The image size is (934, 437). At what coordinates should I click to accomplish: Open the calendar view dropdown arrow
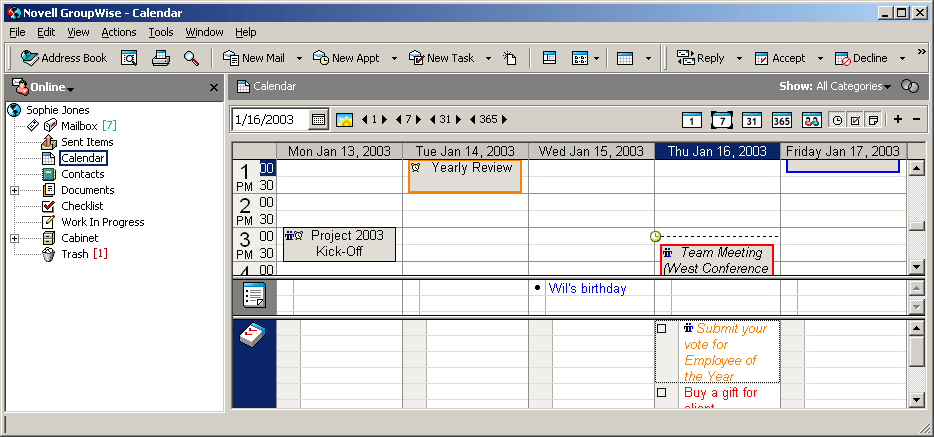(648, 58)
